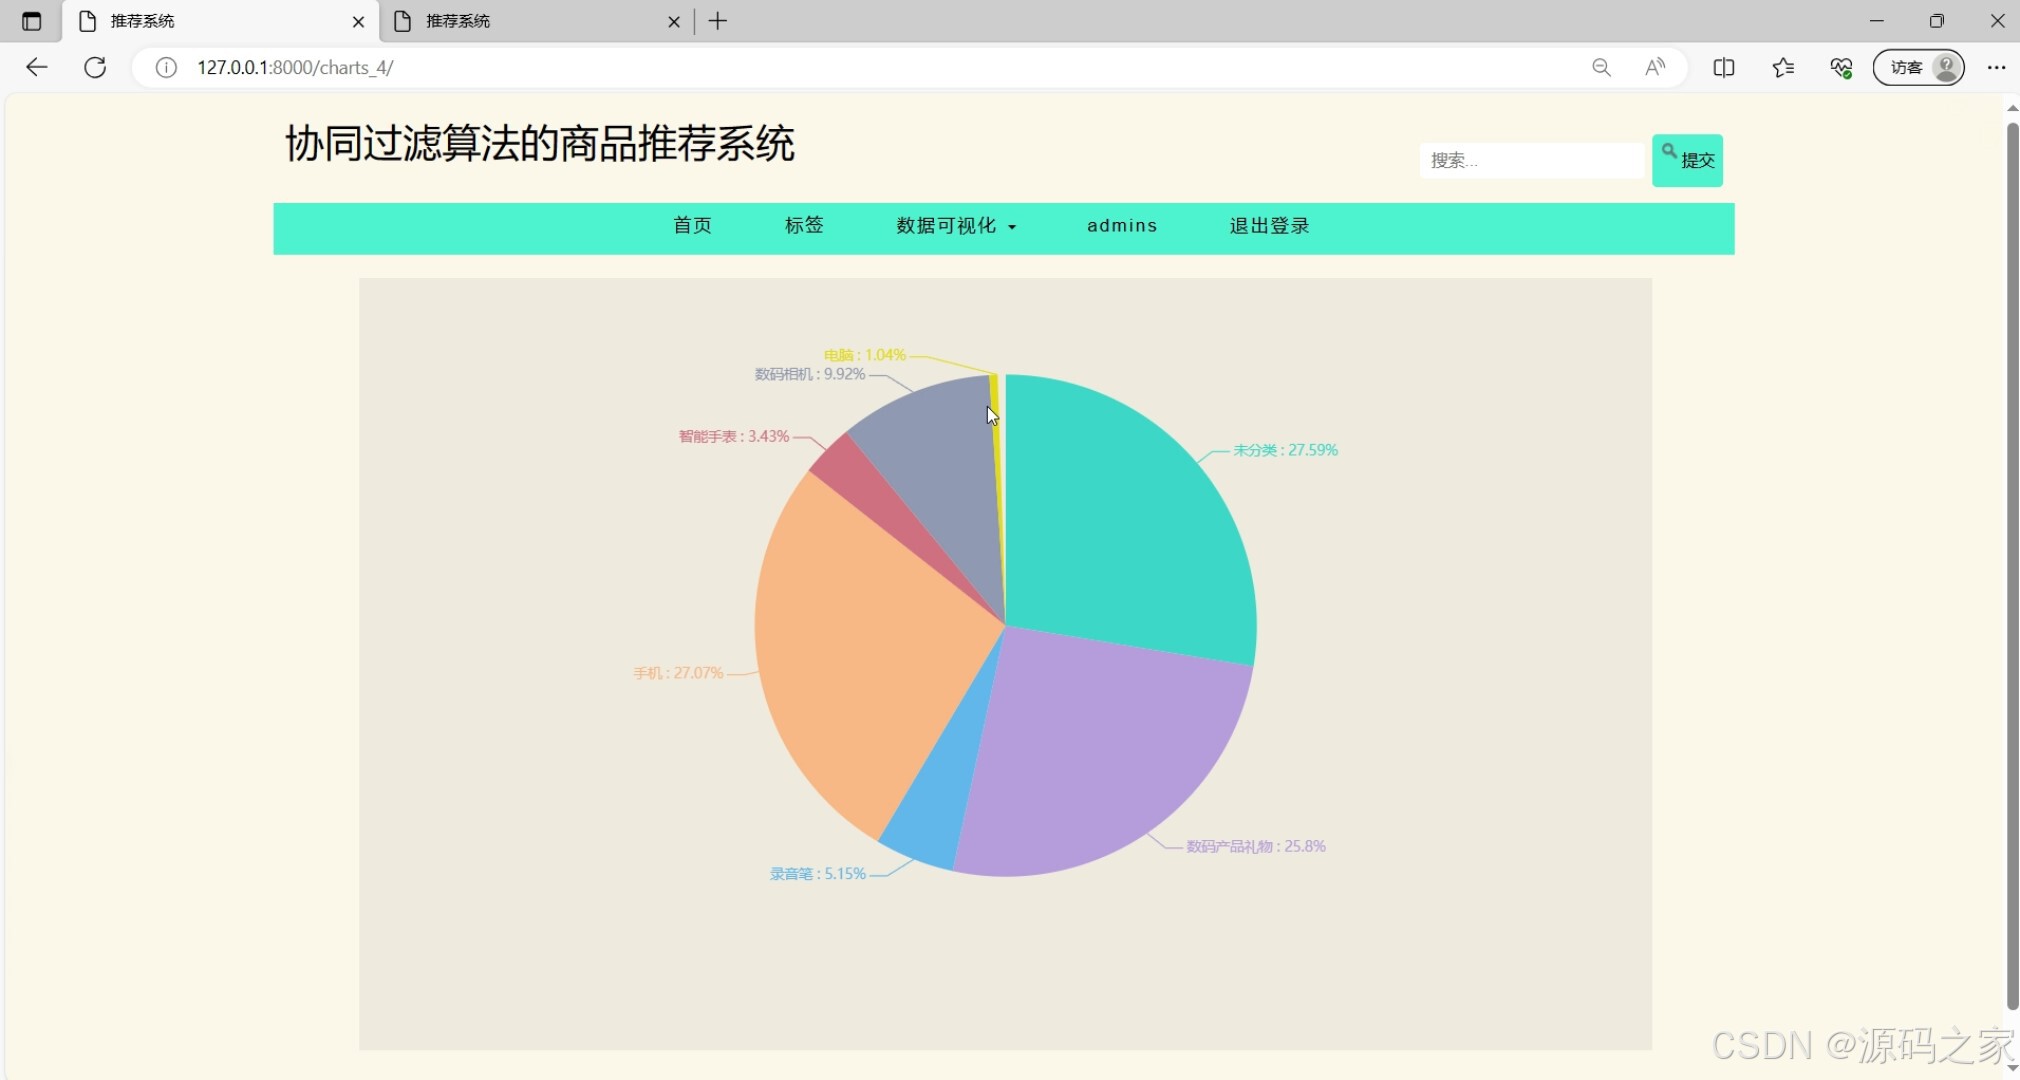The image size is (2020, 1080).
Task: Open the tab actions menu top-left
Action: pos(31,20)
